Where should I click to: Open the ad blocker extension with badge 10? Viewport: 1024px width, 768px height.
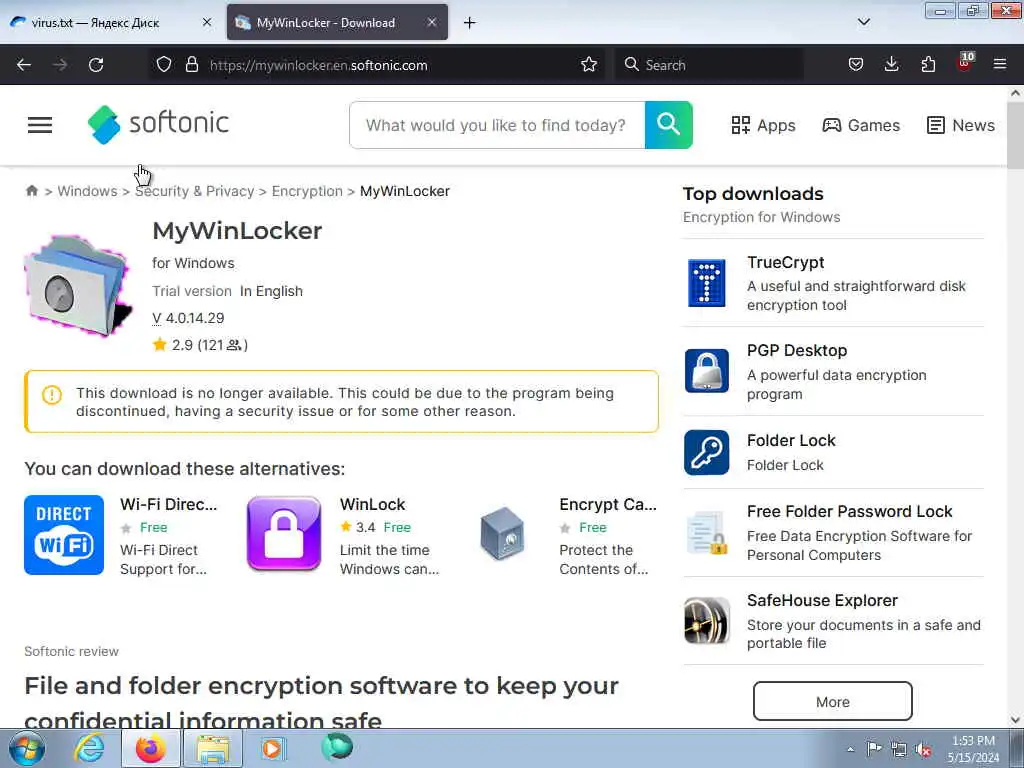[x=965, y=63]
